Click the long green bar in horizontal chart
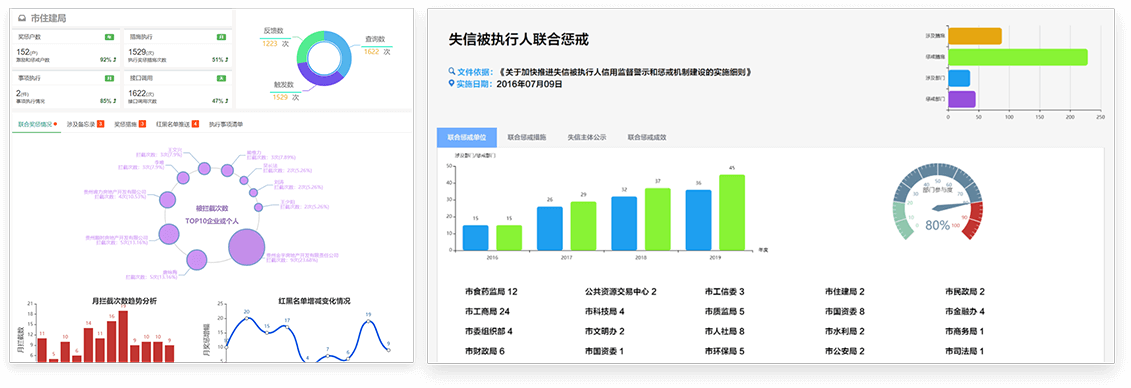 coord(1018,57)
